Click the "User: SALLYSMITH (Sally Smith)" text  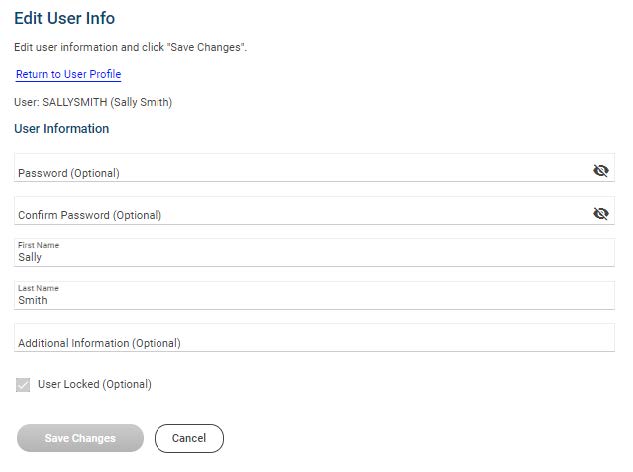point(99,102)
